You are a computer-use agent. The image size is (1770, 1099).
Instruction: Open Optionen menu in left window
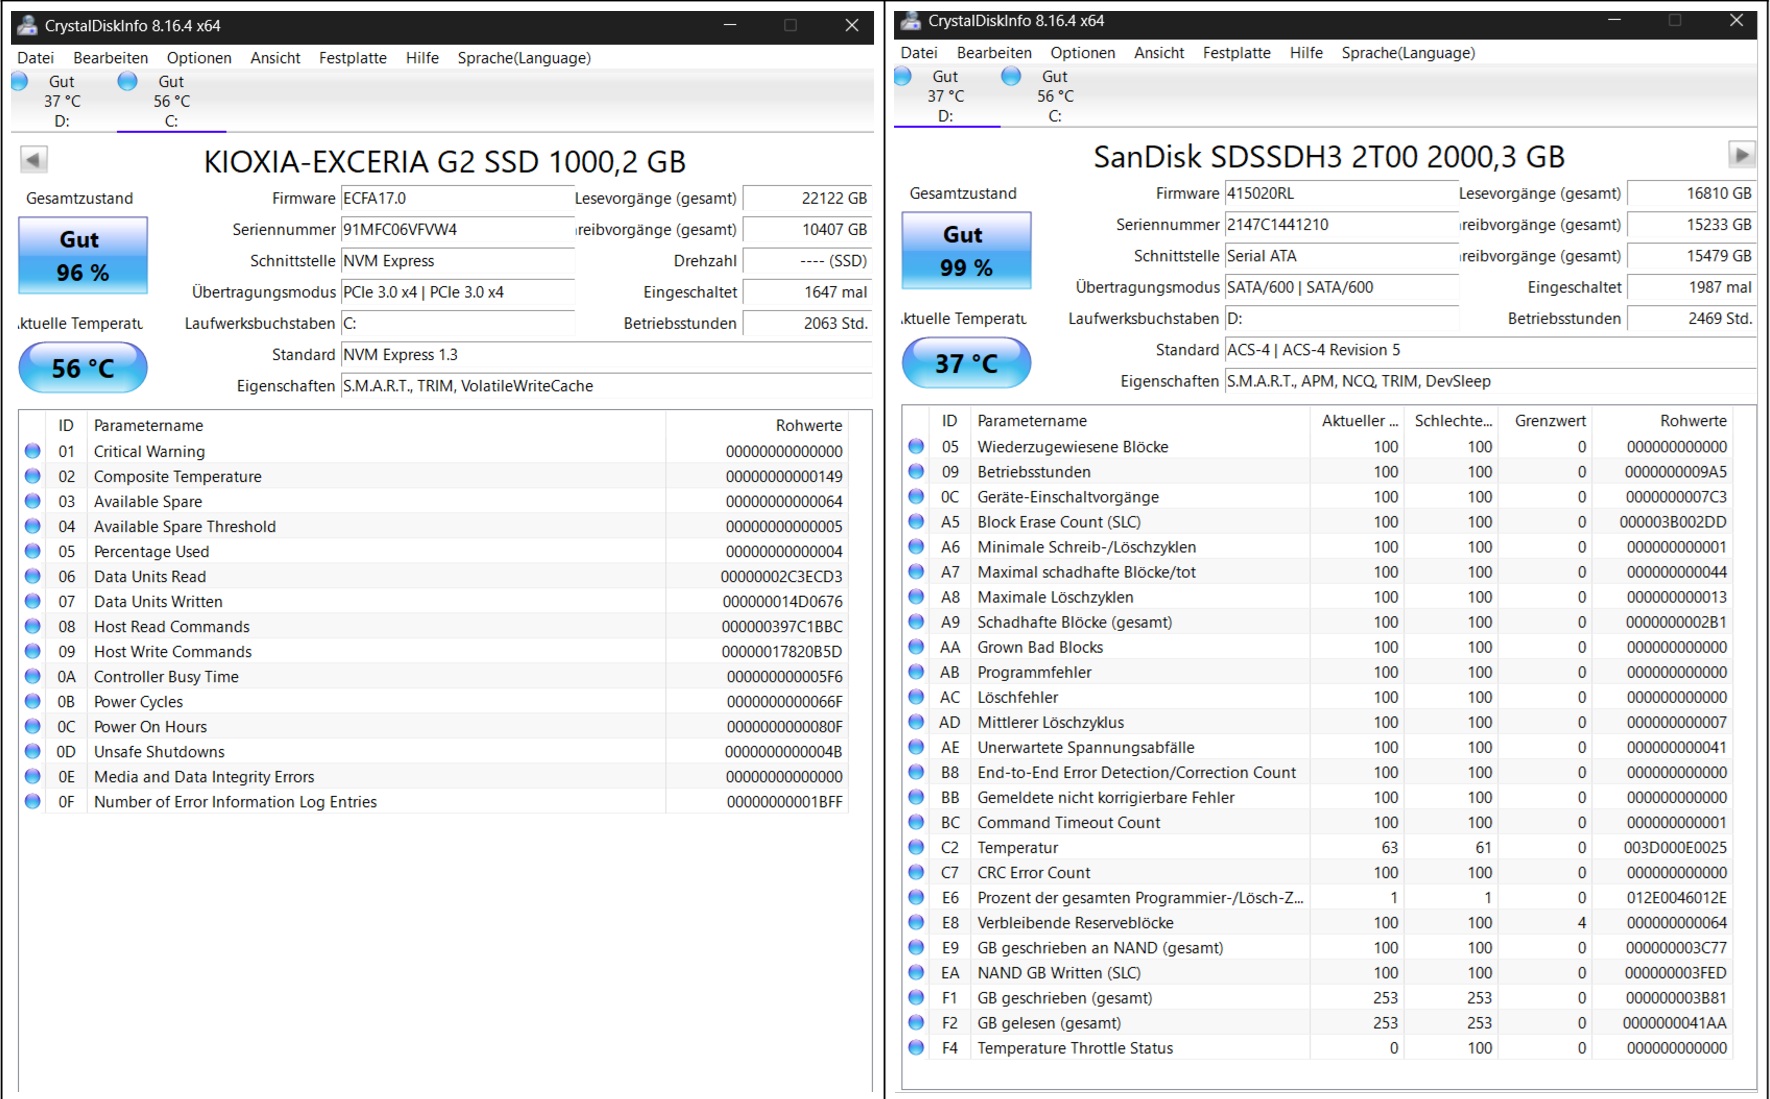[199, 58]
